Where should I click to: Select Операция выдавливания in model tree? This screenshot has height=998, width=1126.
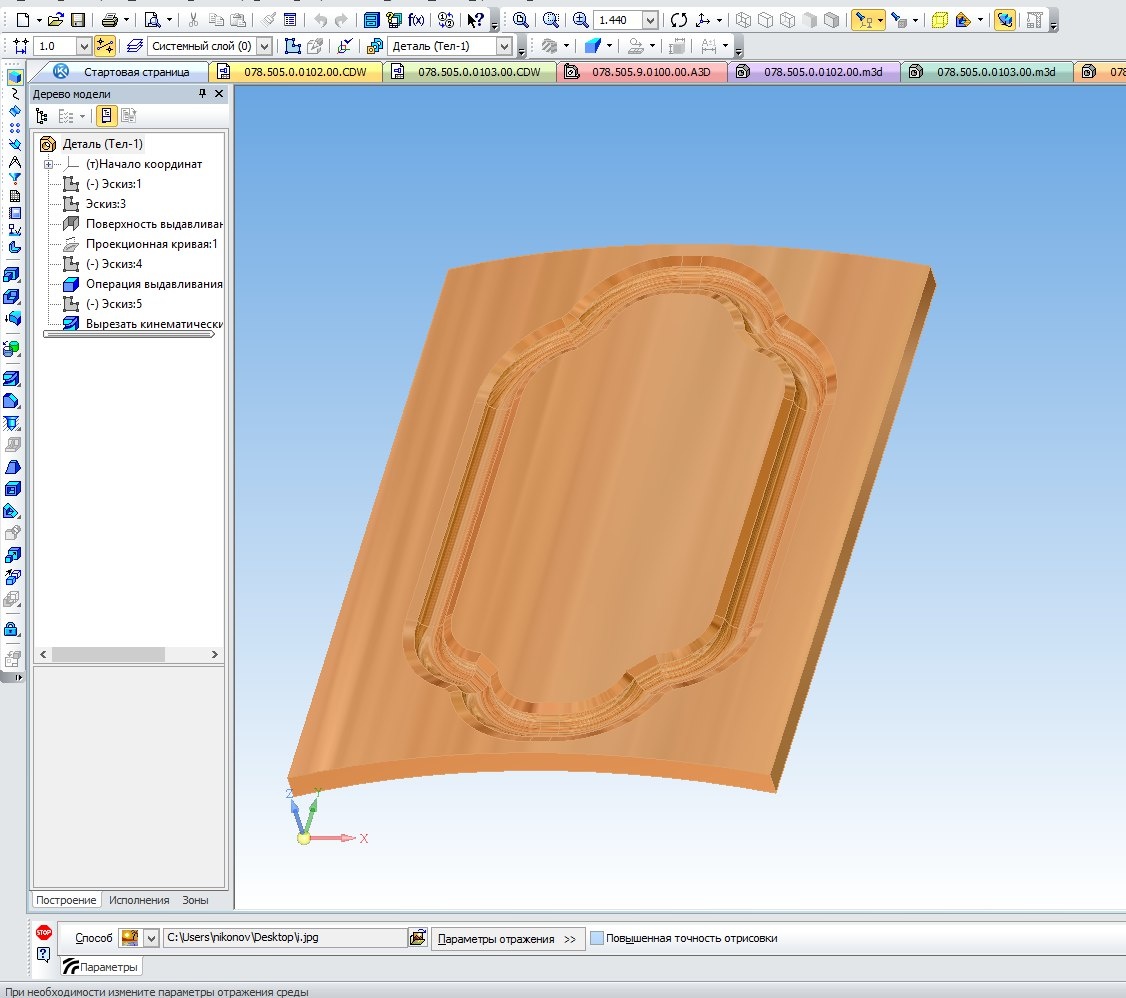click(153, 284)
